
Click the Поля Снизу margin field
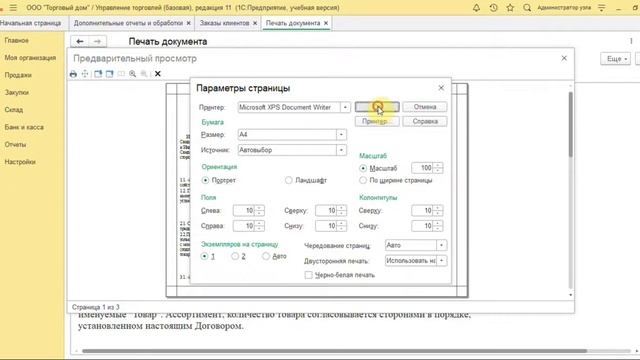pyautogui.click(x=327, y=226)
